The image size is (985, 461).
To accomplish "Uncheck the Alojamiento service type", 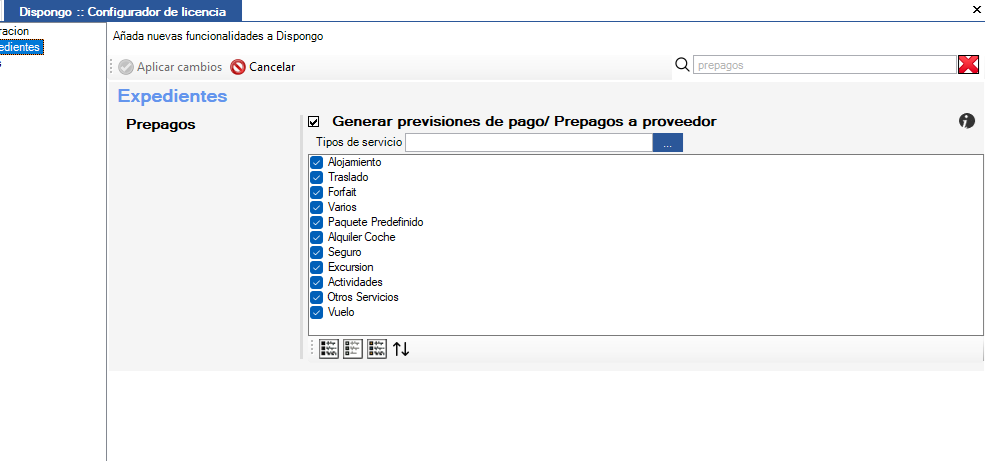I will (x=317, y=162).
